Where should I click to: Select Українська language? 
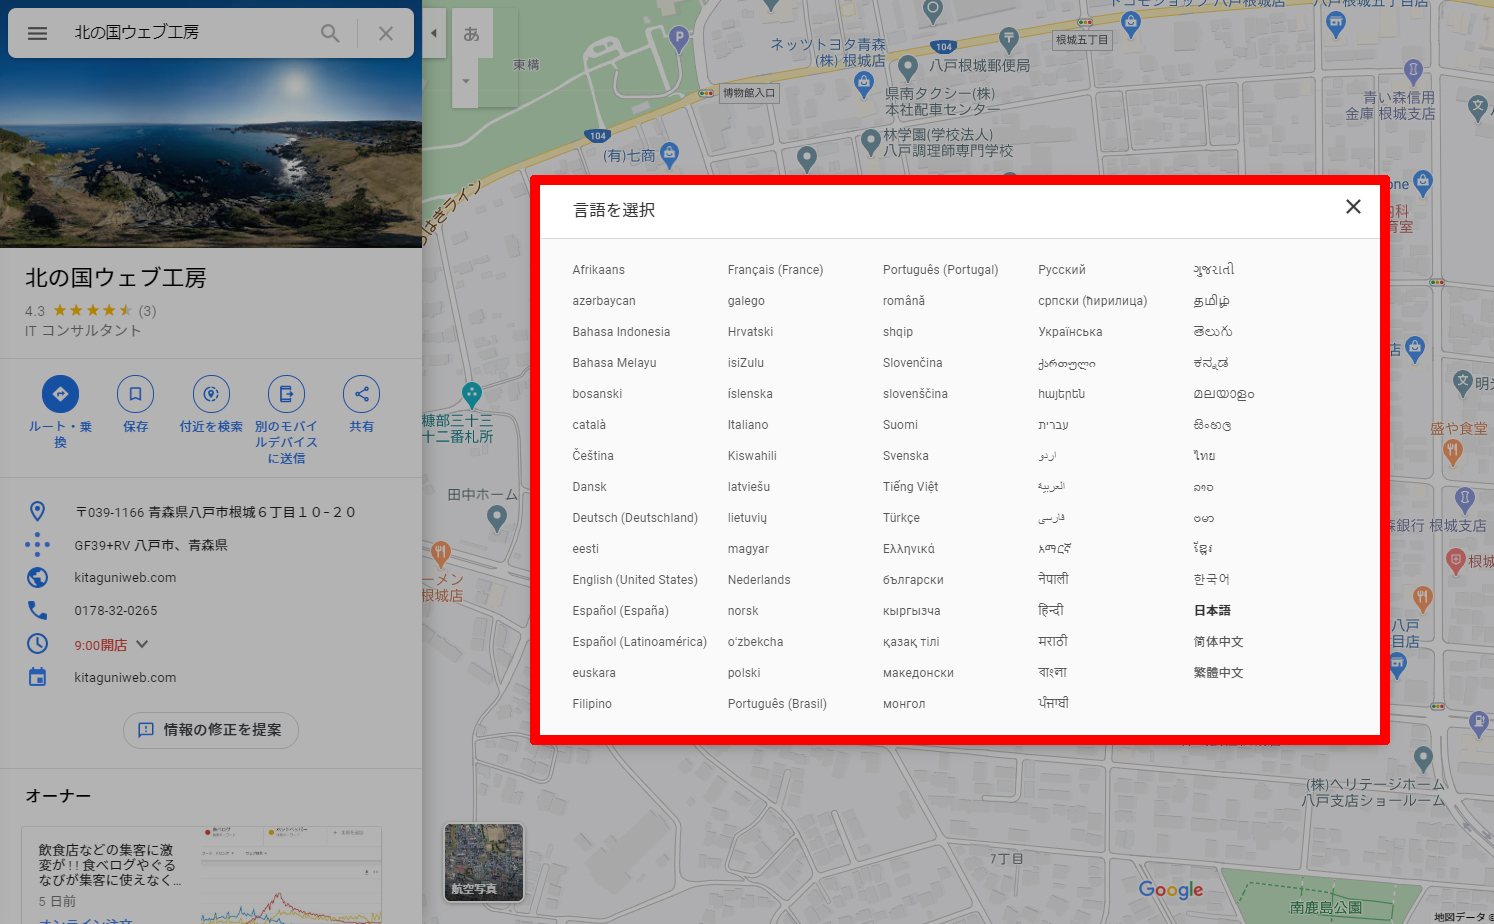point(1070,332)
